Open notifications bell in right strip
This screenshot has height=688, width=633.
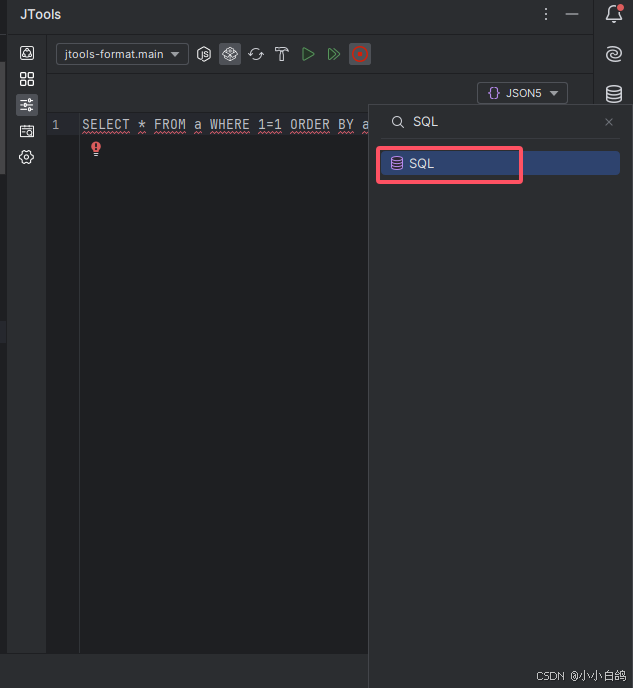tap(614, 14)
